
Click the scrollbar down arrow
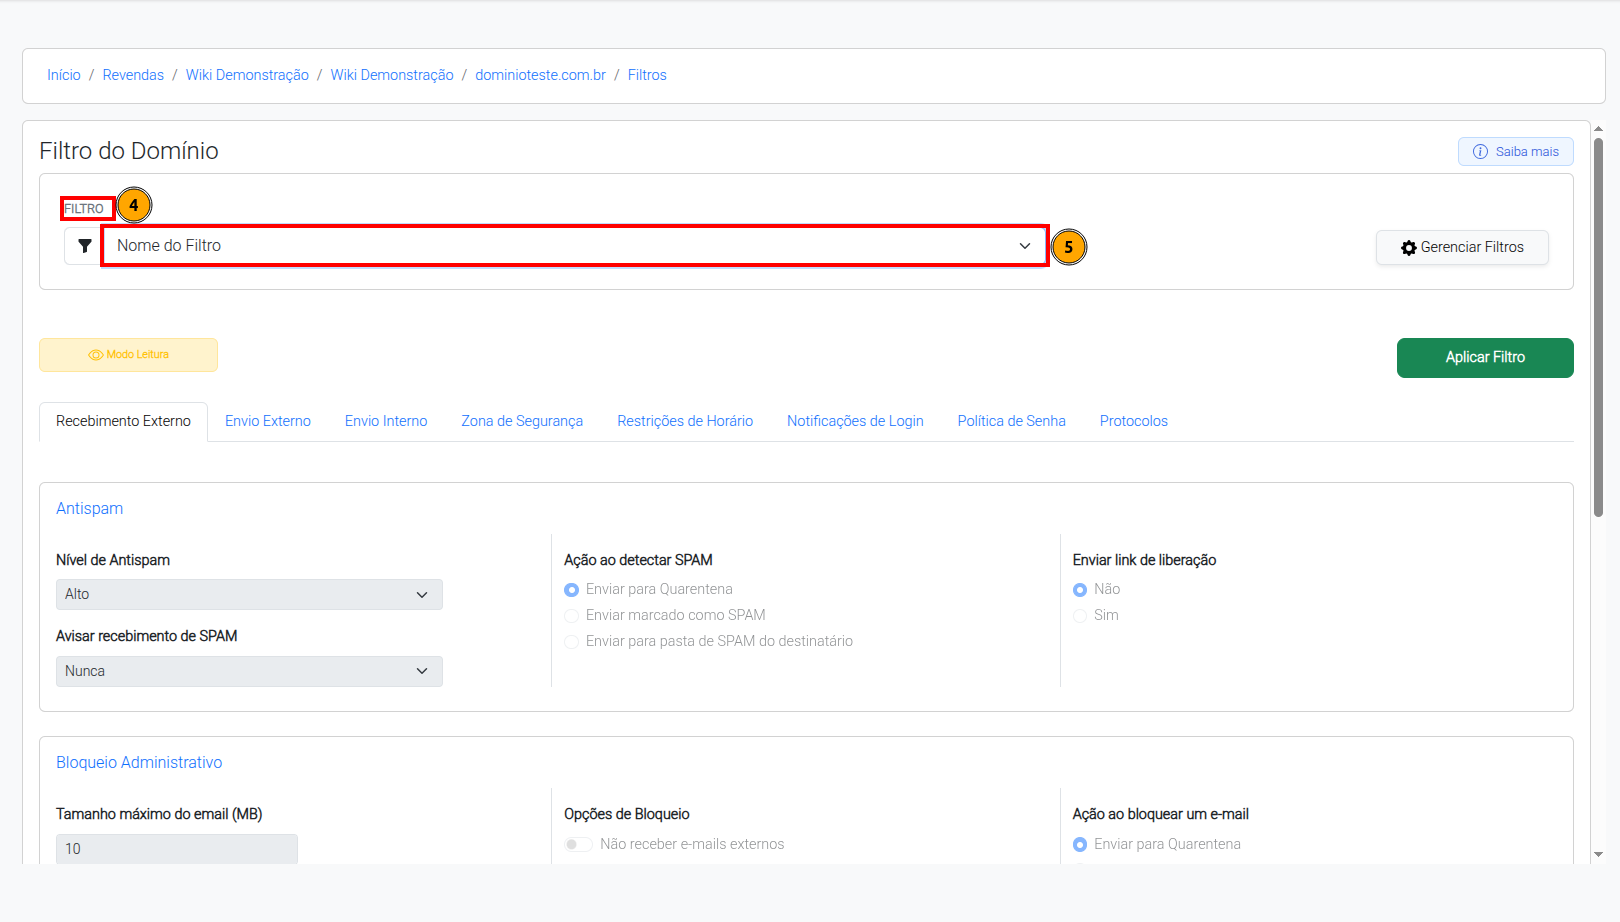pyautogui.click(x=1598, y=855)
